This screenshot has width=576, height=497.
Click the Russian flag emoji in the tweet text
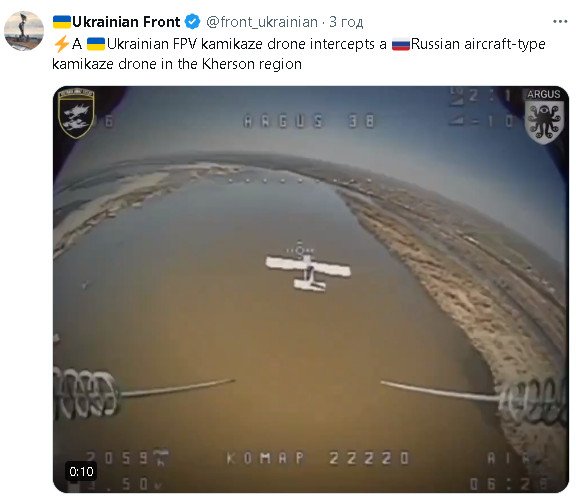(401, 44)
